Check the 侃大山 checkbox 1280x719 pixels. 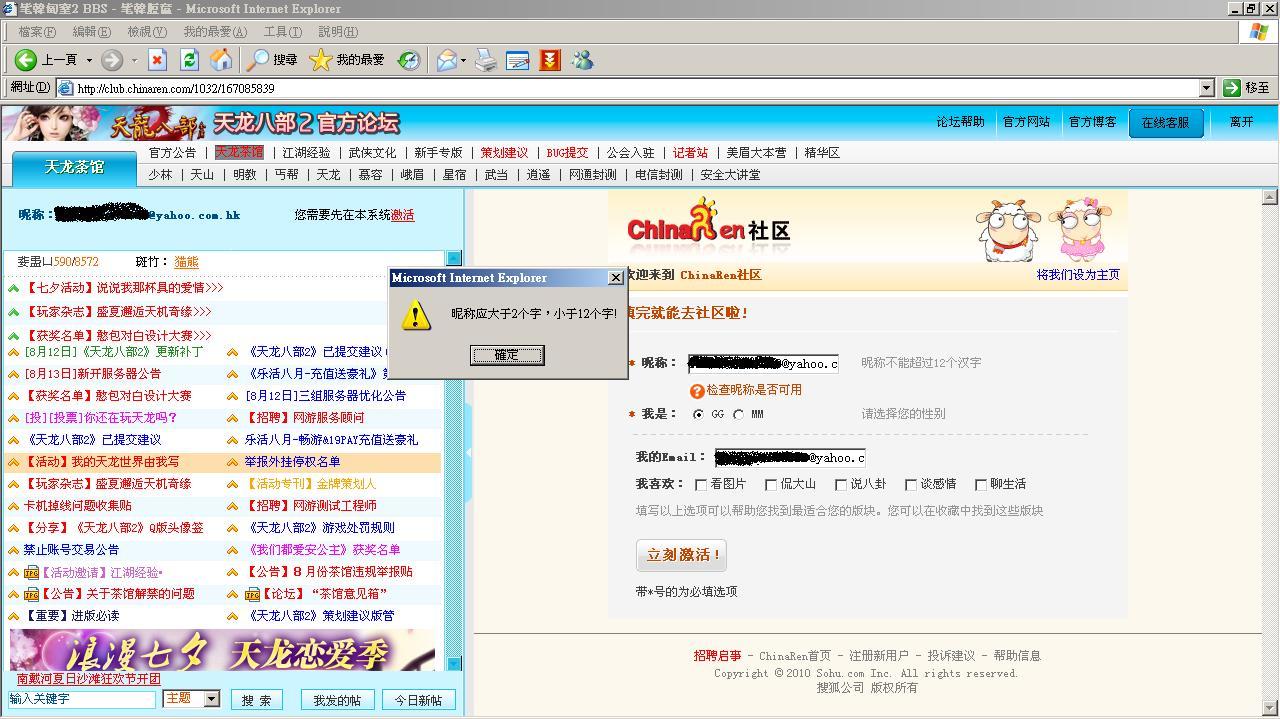[771, 485]
